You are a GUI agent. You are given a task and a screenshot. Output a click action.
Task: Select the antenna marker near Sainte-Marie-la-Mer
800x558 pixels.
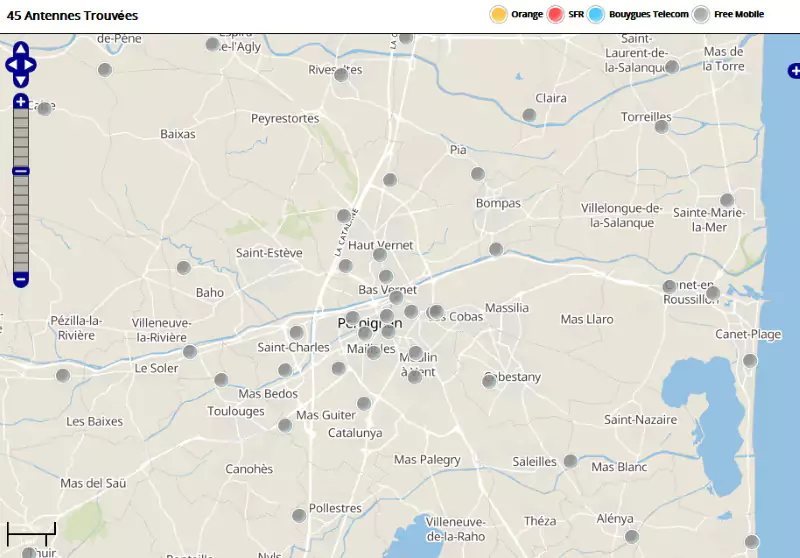pos(727,200)
